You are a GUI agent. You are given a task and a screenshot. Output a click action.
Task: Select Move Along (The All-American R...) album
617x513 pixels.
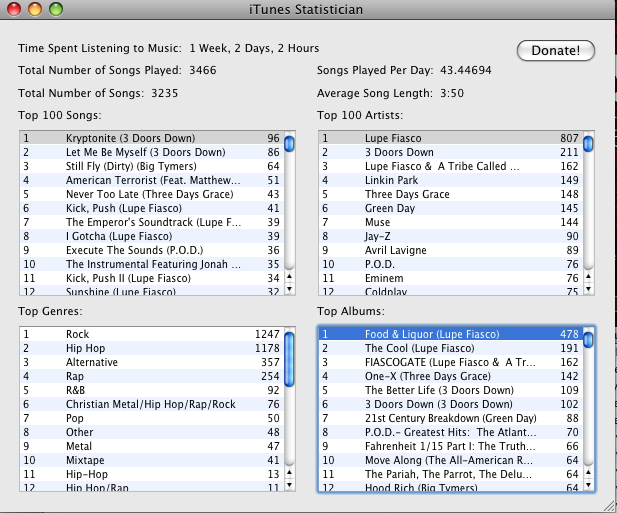tap(451, 460)
